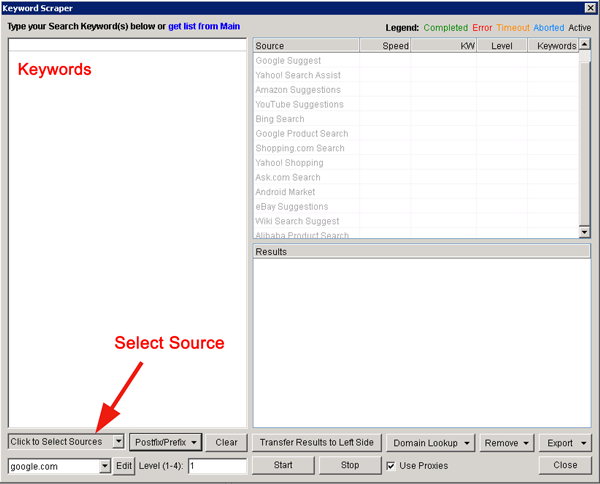Screen dimensions: 600x484
Task: Select the Shopping.com Search row
Action: pos(416,148)
